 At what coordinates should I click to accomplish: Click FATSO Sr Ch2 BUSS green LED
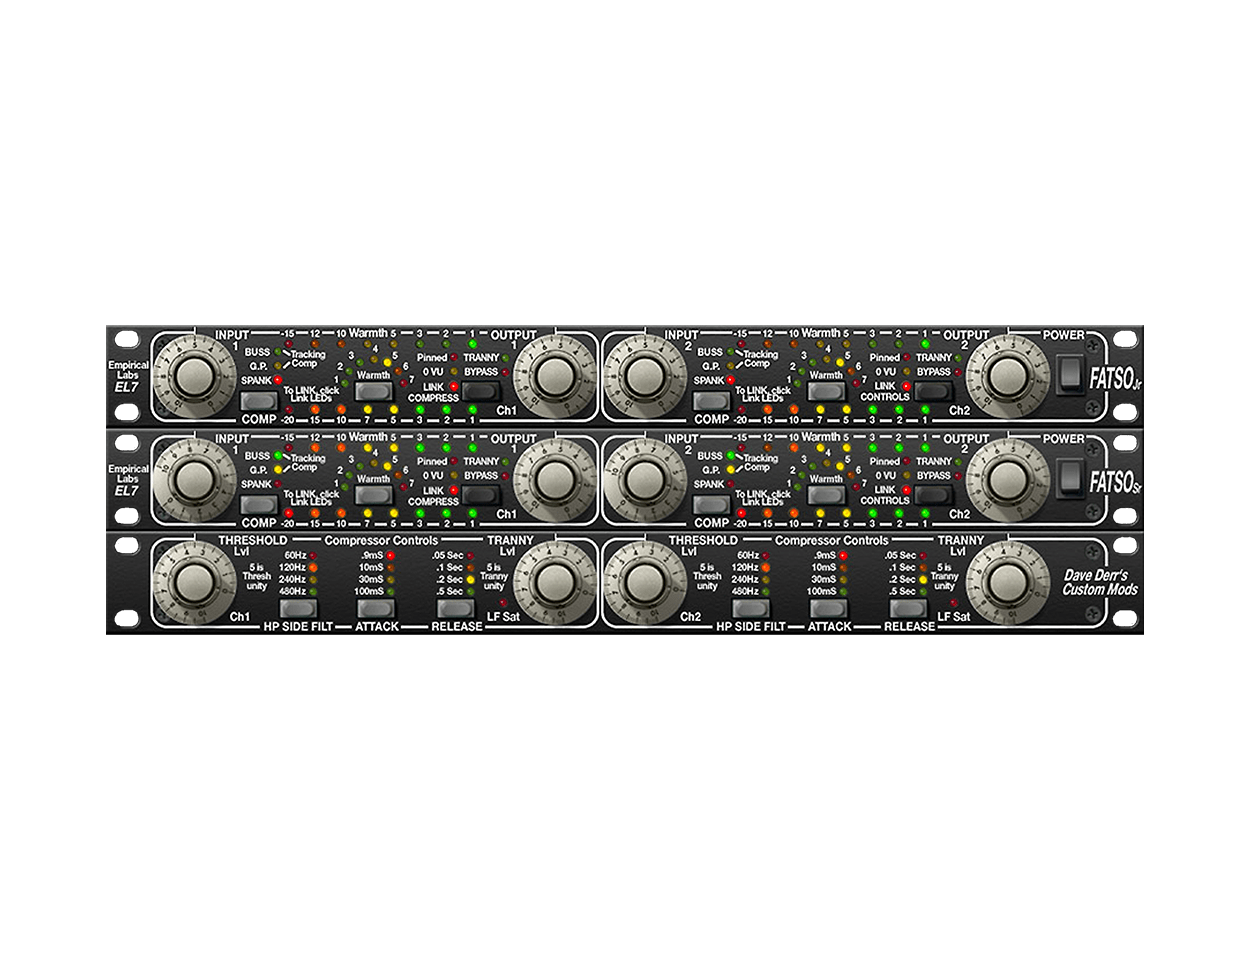[x=730, y=456]
